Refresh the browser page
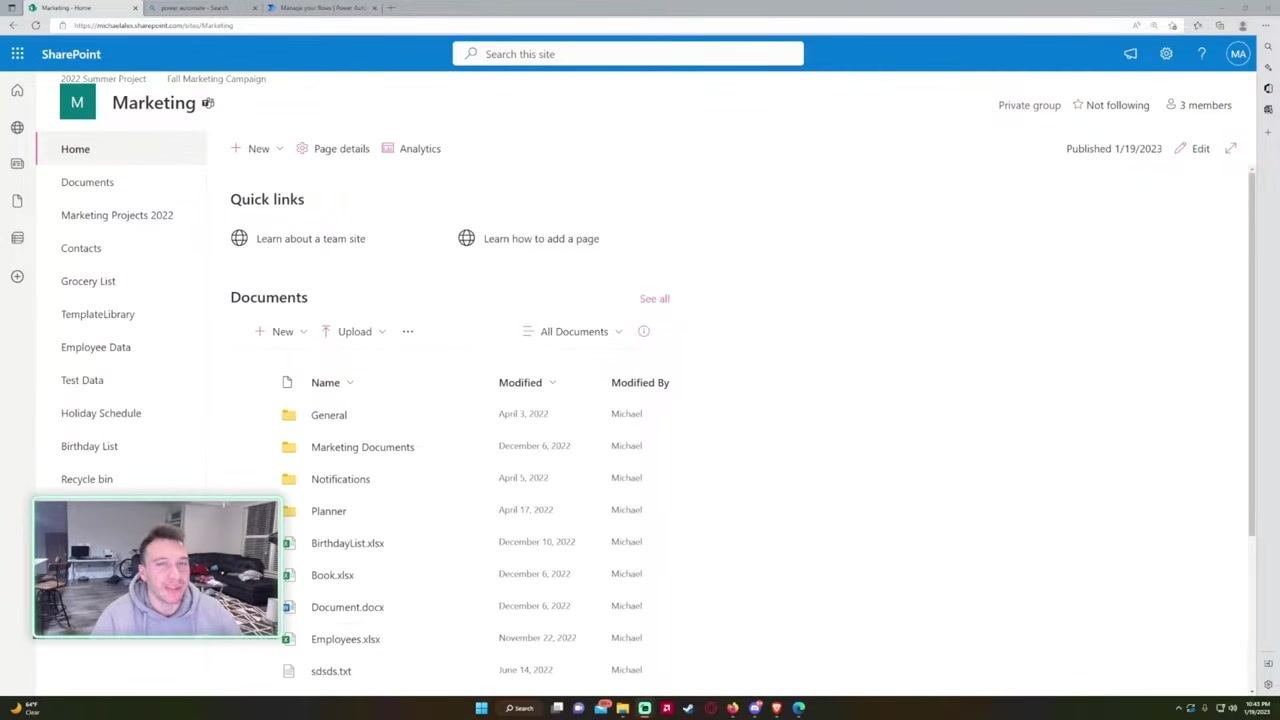The width and height of the screenshot is (1280, 720). click(x=36, y=25)
